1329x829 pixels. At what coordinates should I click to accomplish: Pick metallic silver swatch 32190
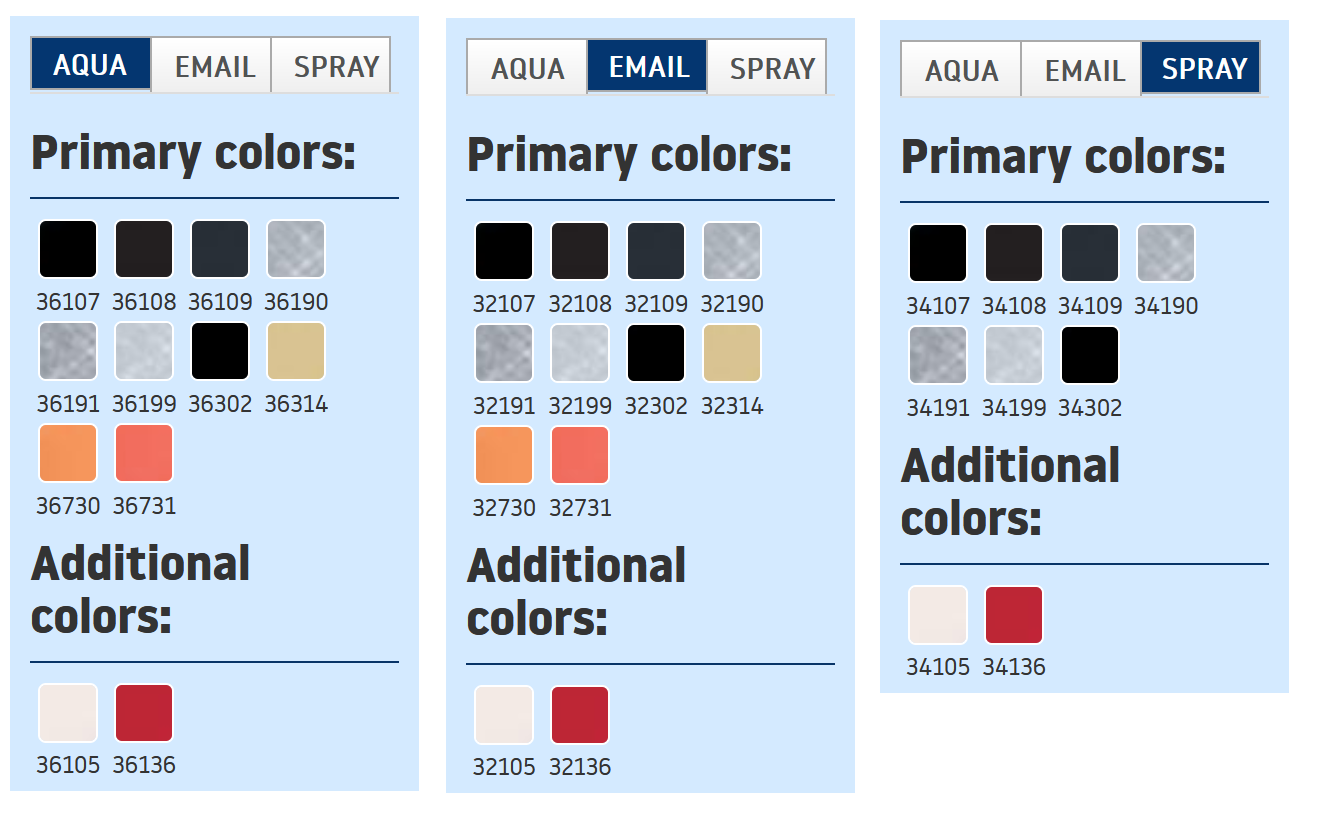click(x=732, y=251)
